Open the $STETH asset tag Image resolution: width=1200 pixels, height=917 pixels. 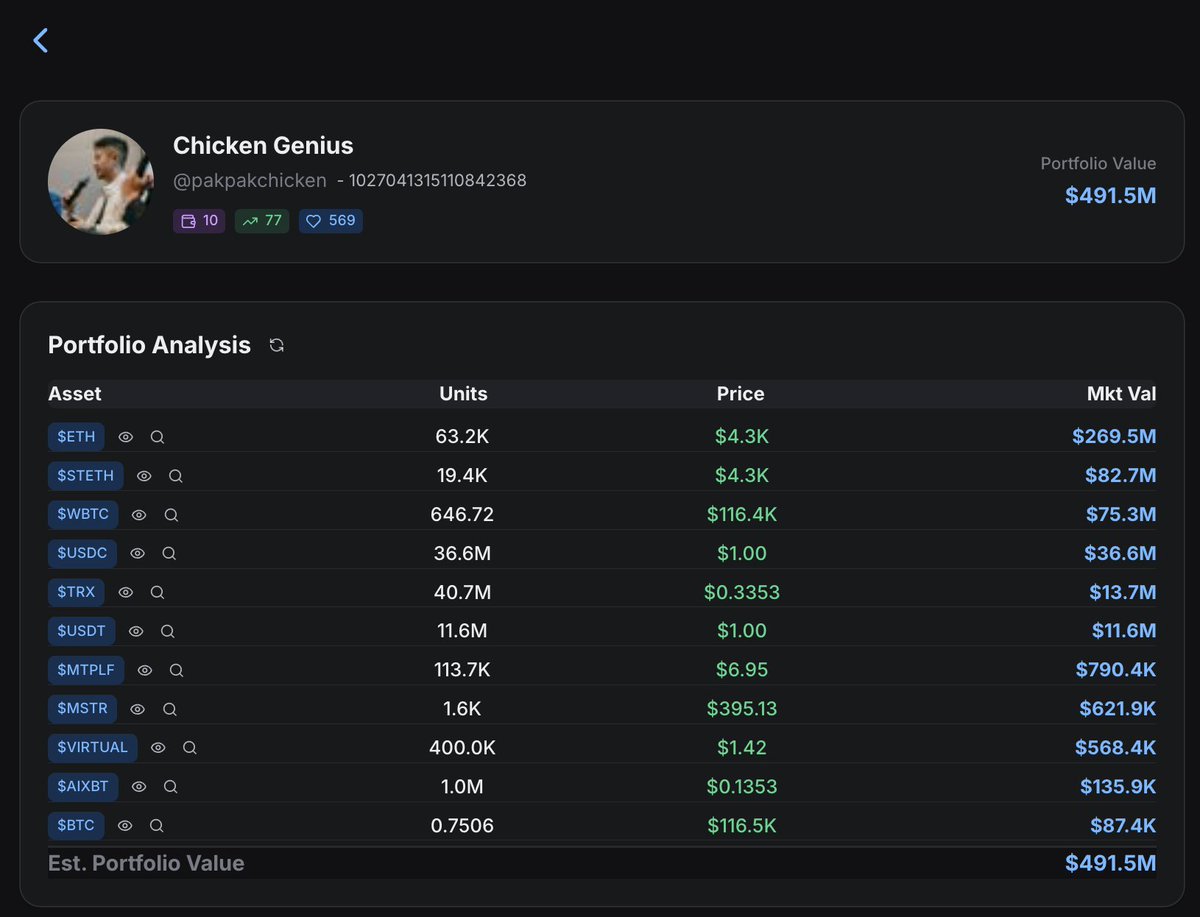pyautogui.click(x=85, y=476)
